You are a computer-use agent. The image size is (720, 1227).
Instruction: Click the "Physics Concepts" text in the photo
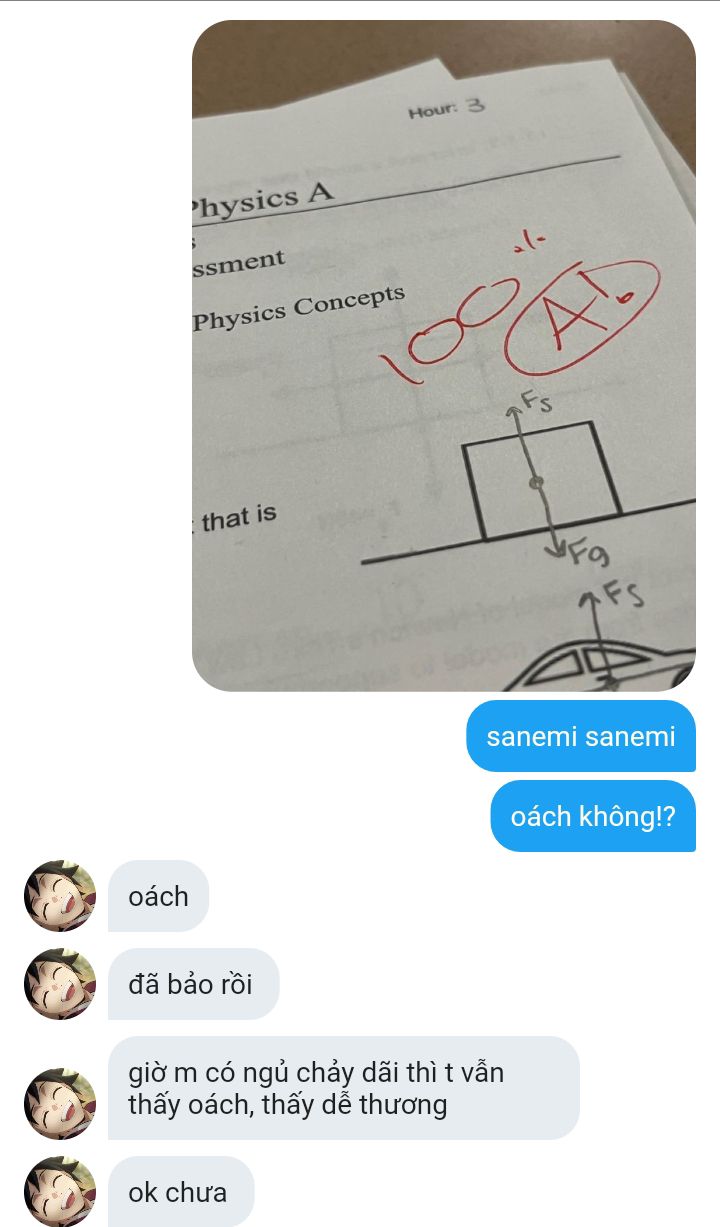pos(298,308)
